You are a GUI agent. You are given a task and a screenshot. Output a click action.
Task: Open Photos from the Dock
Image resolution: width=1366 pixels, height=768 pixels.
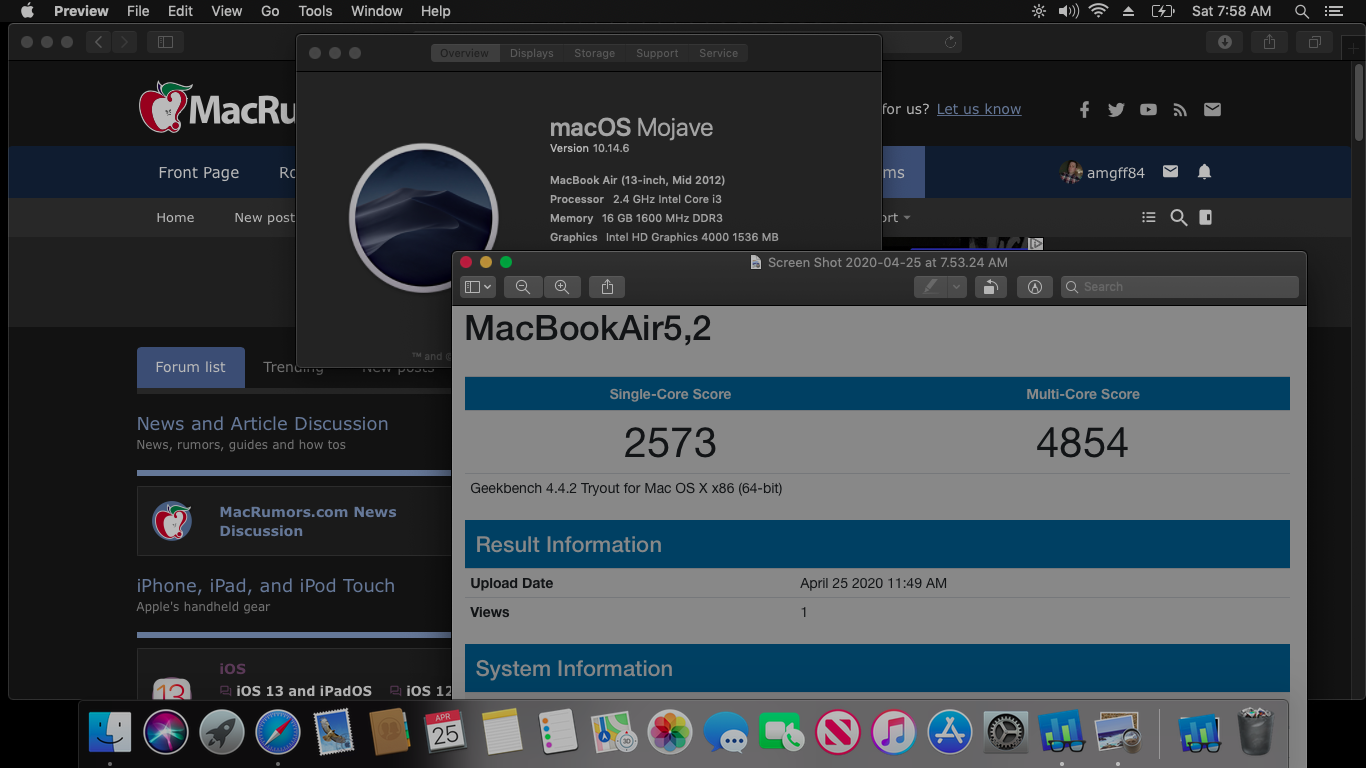point(670,733)
